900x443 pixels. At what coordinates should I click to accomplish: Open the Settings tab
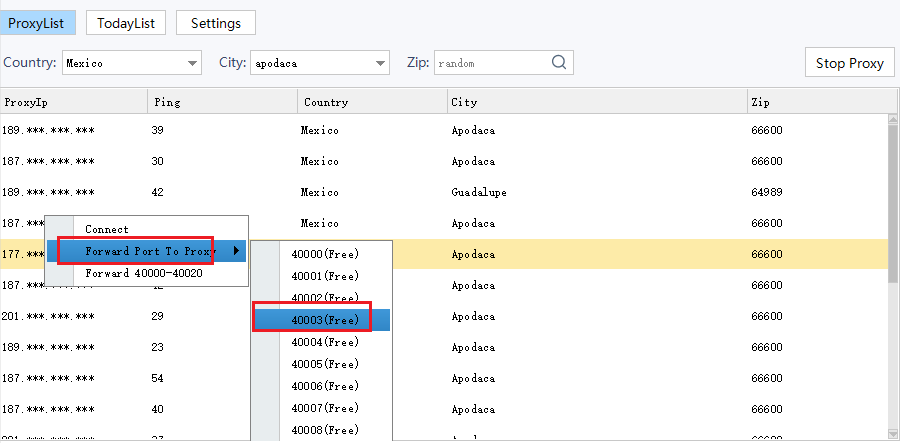pos(215,22)
